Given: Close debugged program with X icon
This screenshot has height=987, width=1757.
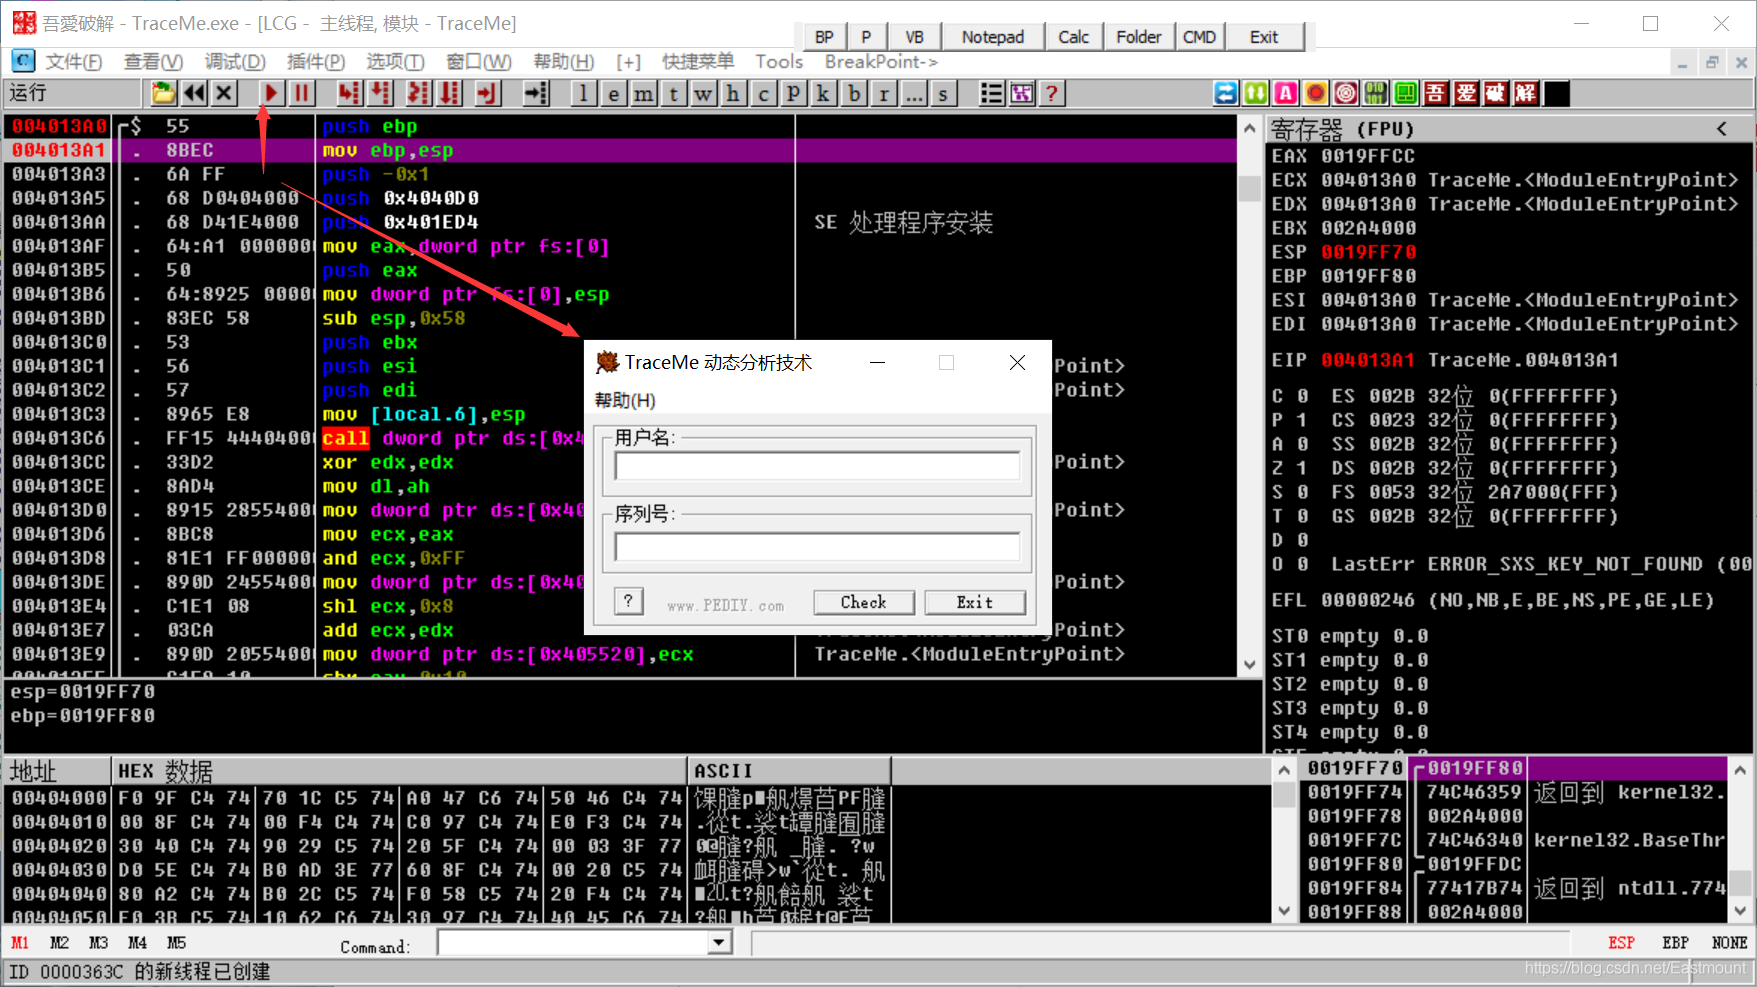Looking at the screenshot, I should pos(224,93).
